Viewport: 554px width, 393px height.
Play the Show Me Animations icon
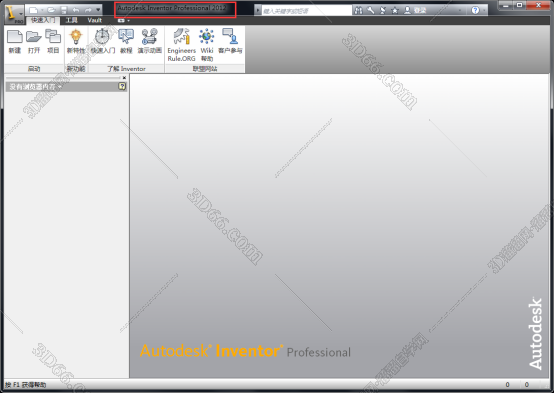point(149,41)
